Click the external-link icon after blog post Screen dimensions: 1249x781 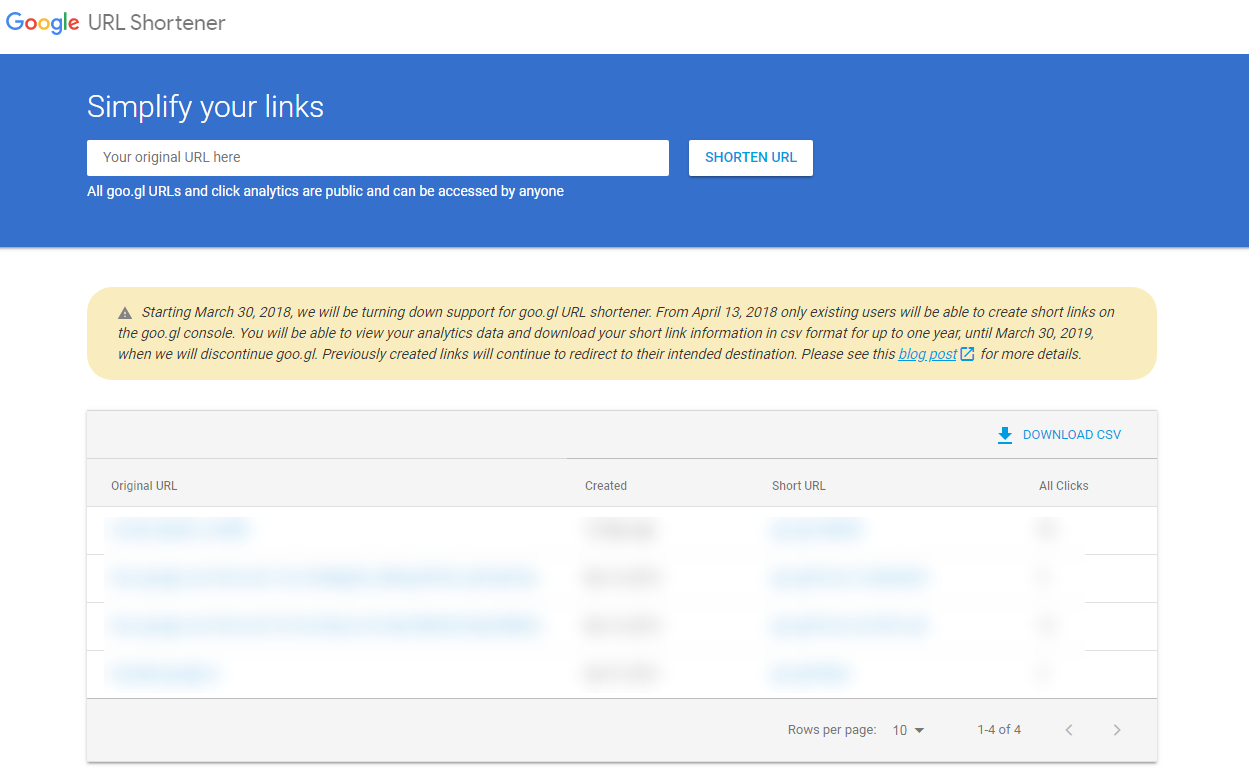point(965,354)
